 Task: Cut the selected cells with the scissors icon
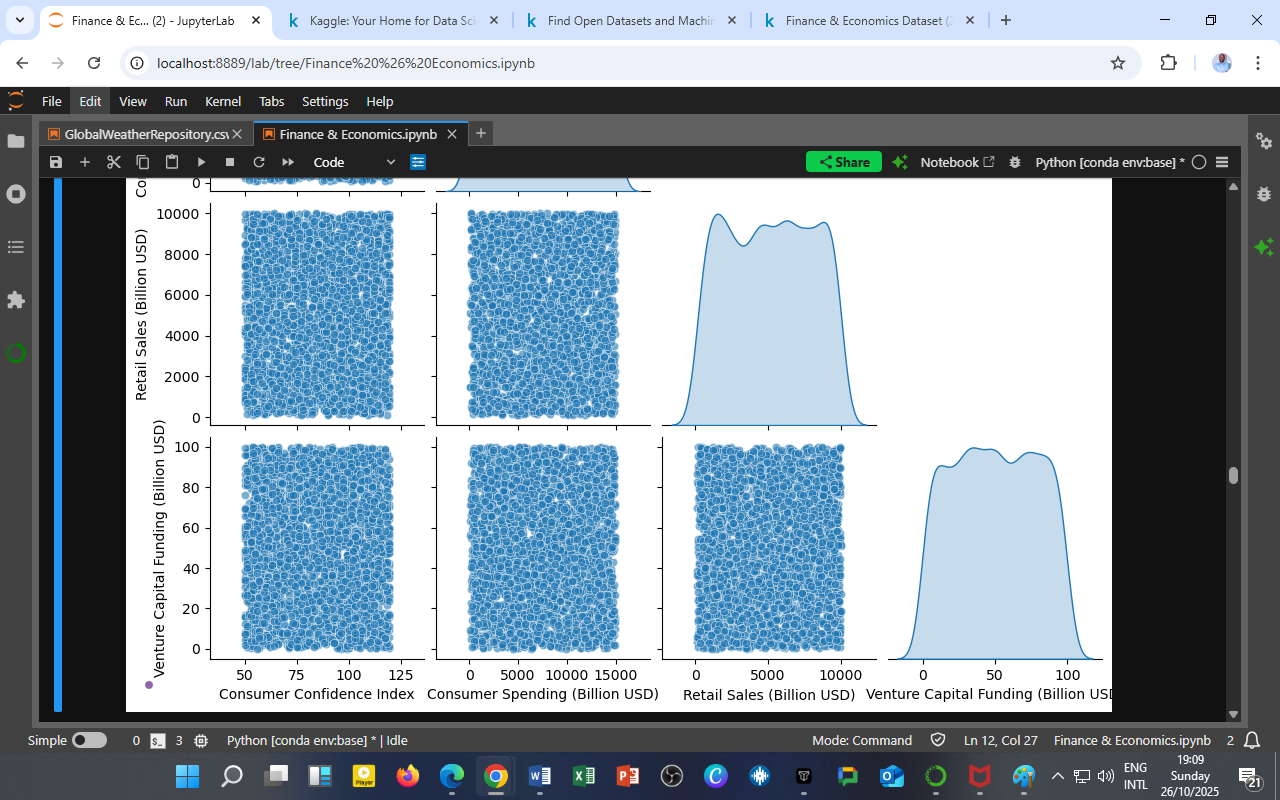click(113, 161)
